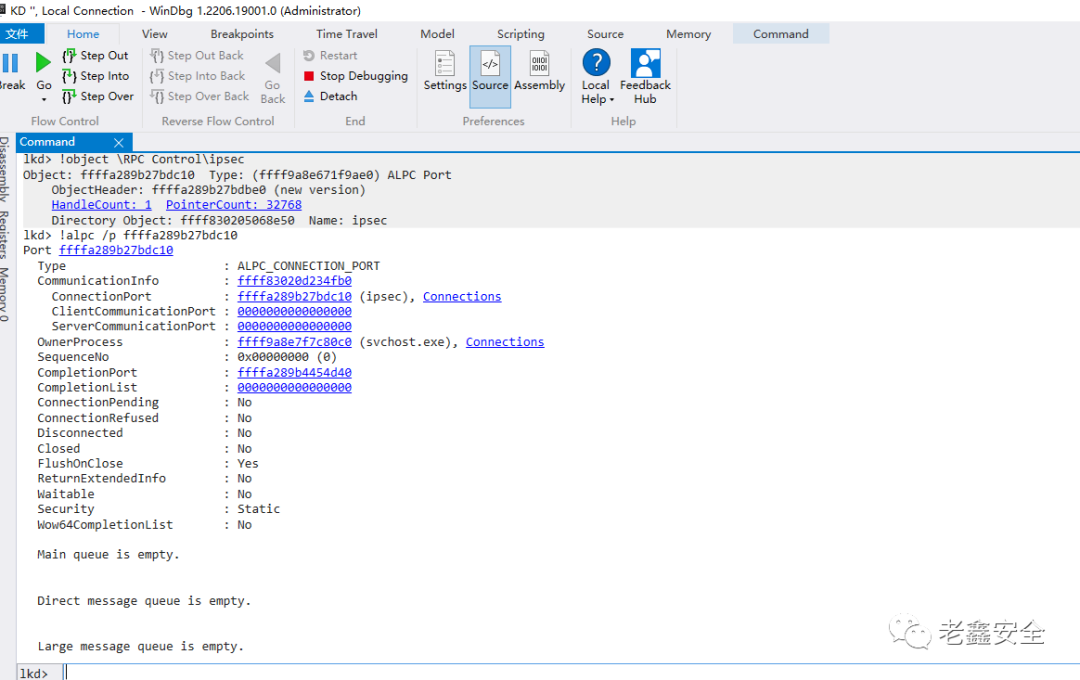
Task: Click 'Direct message queue is empty.' text
Action: (x=144, y=601)
